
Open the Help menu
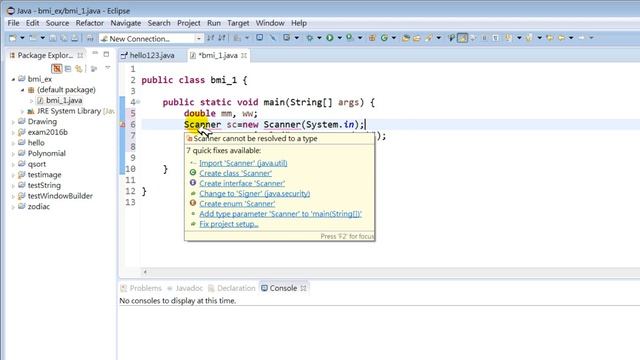tap(299, 23)
